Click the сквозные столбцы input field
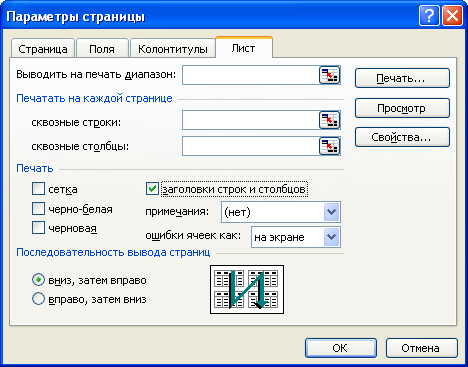The width and height of the screenshot is (468, 367). (x=251, y=146)
